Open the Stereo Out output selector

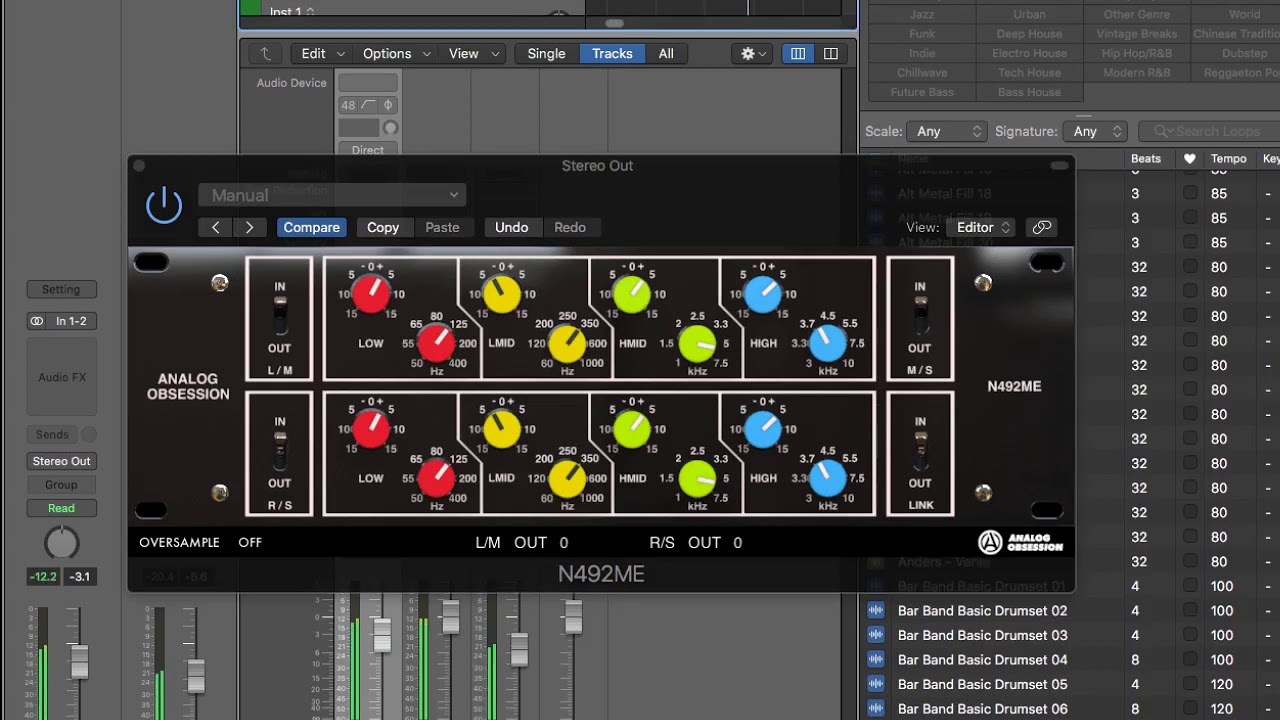pos(62,461)
